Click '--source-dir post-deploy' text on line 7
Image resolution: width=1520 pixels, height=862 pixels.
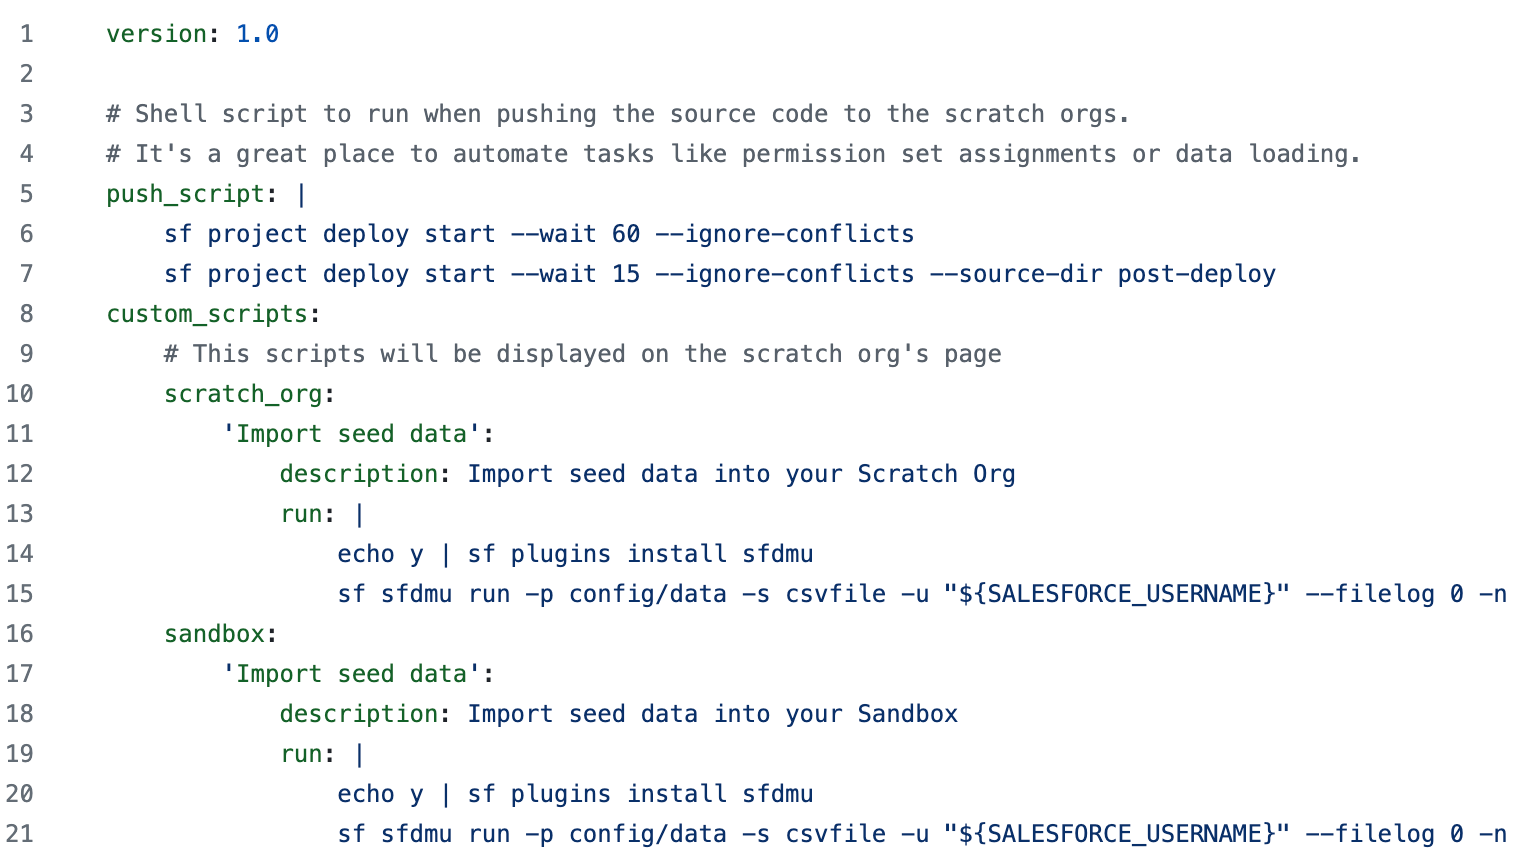pos(1102,274)
